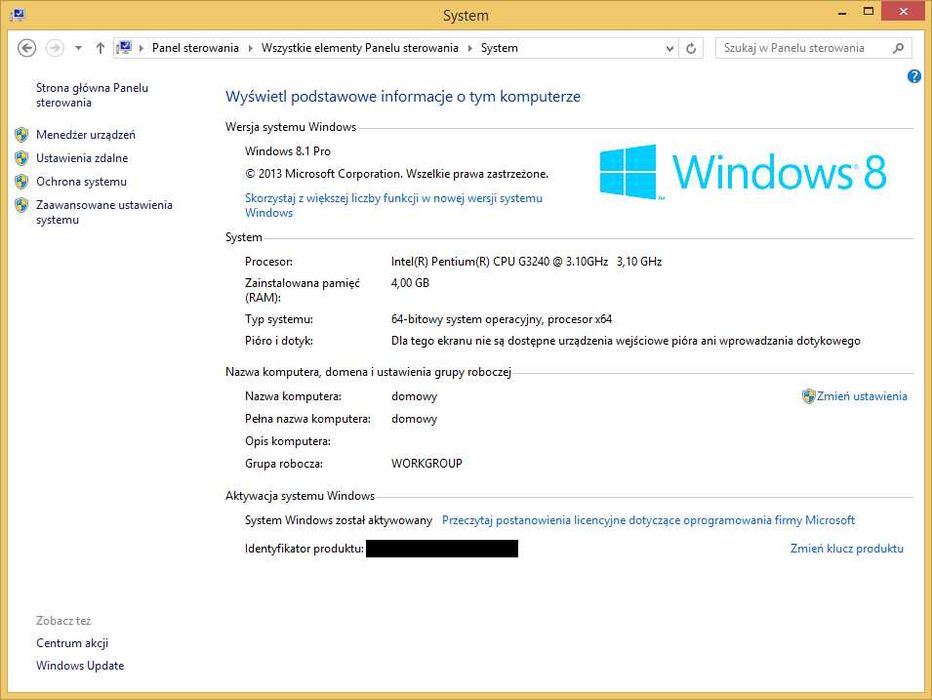Go up one level with Up arrow
This screenshot has width=932, height=700.
[x=100, y=48]
